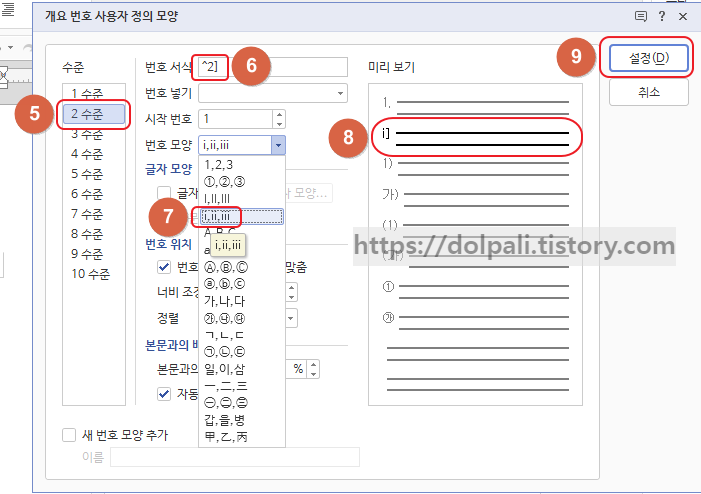Choose 일,이,삼 number shape option
The width and height of the screenshot is (701, 494).
click(241, 369)
